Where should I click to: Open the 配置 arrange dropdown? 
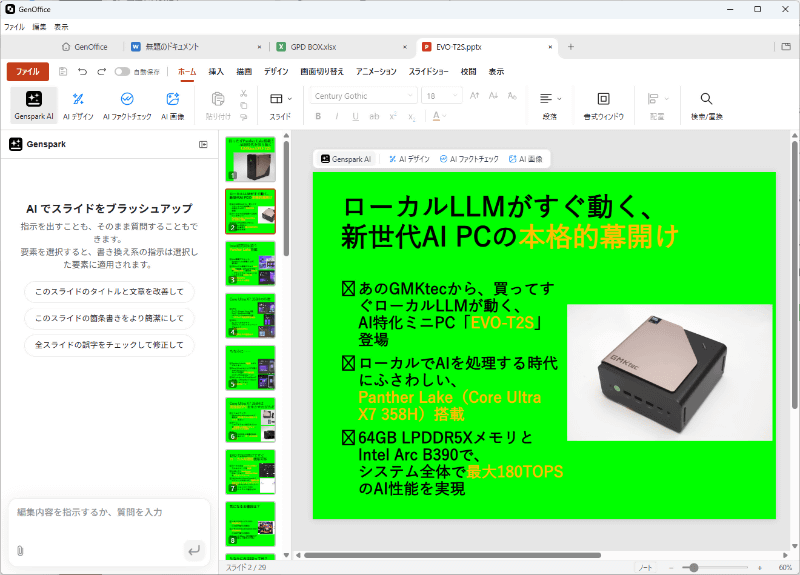coord(657,105)
